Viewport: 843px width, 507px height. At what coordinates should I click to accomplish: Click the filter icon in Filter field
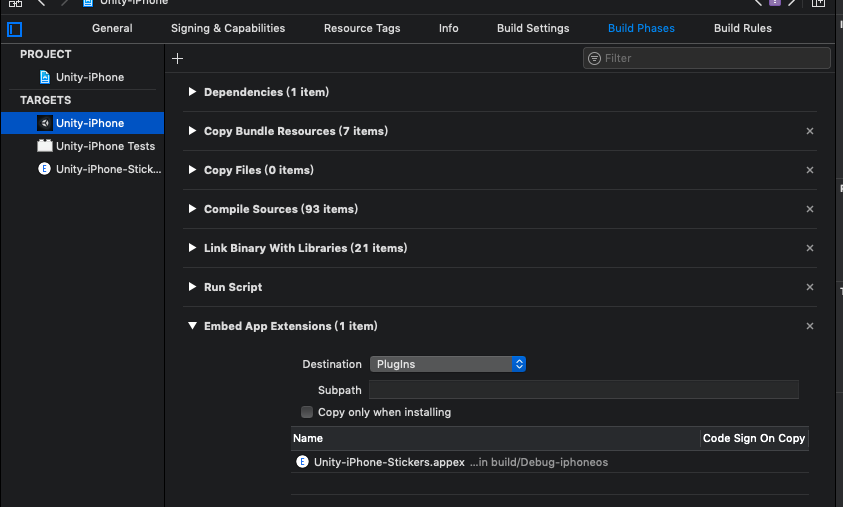coord(594,58)
